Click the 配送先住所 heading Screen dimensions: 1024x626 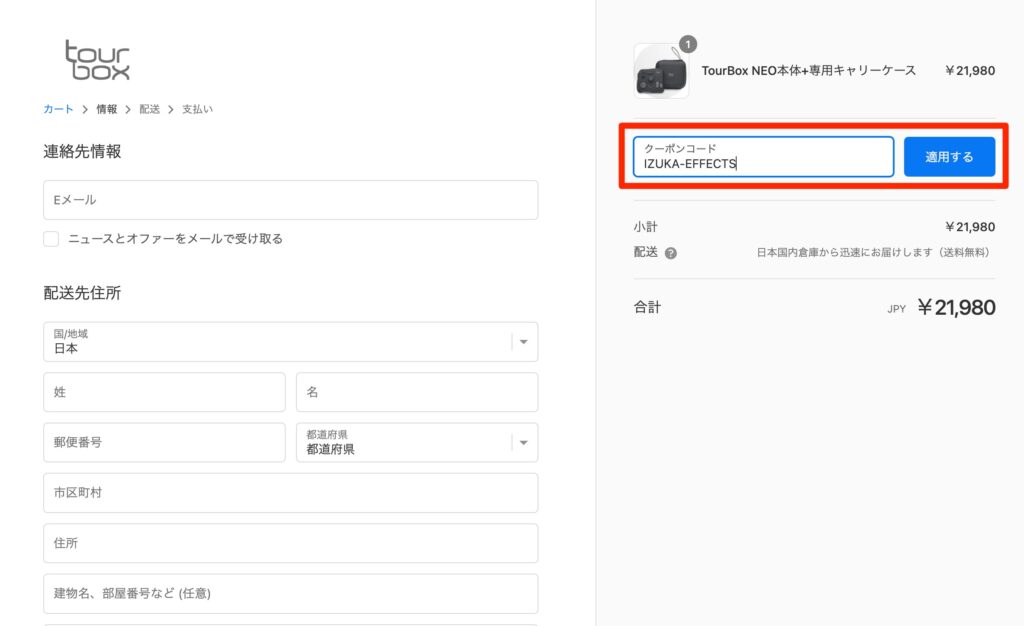pos(82,293)
